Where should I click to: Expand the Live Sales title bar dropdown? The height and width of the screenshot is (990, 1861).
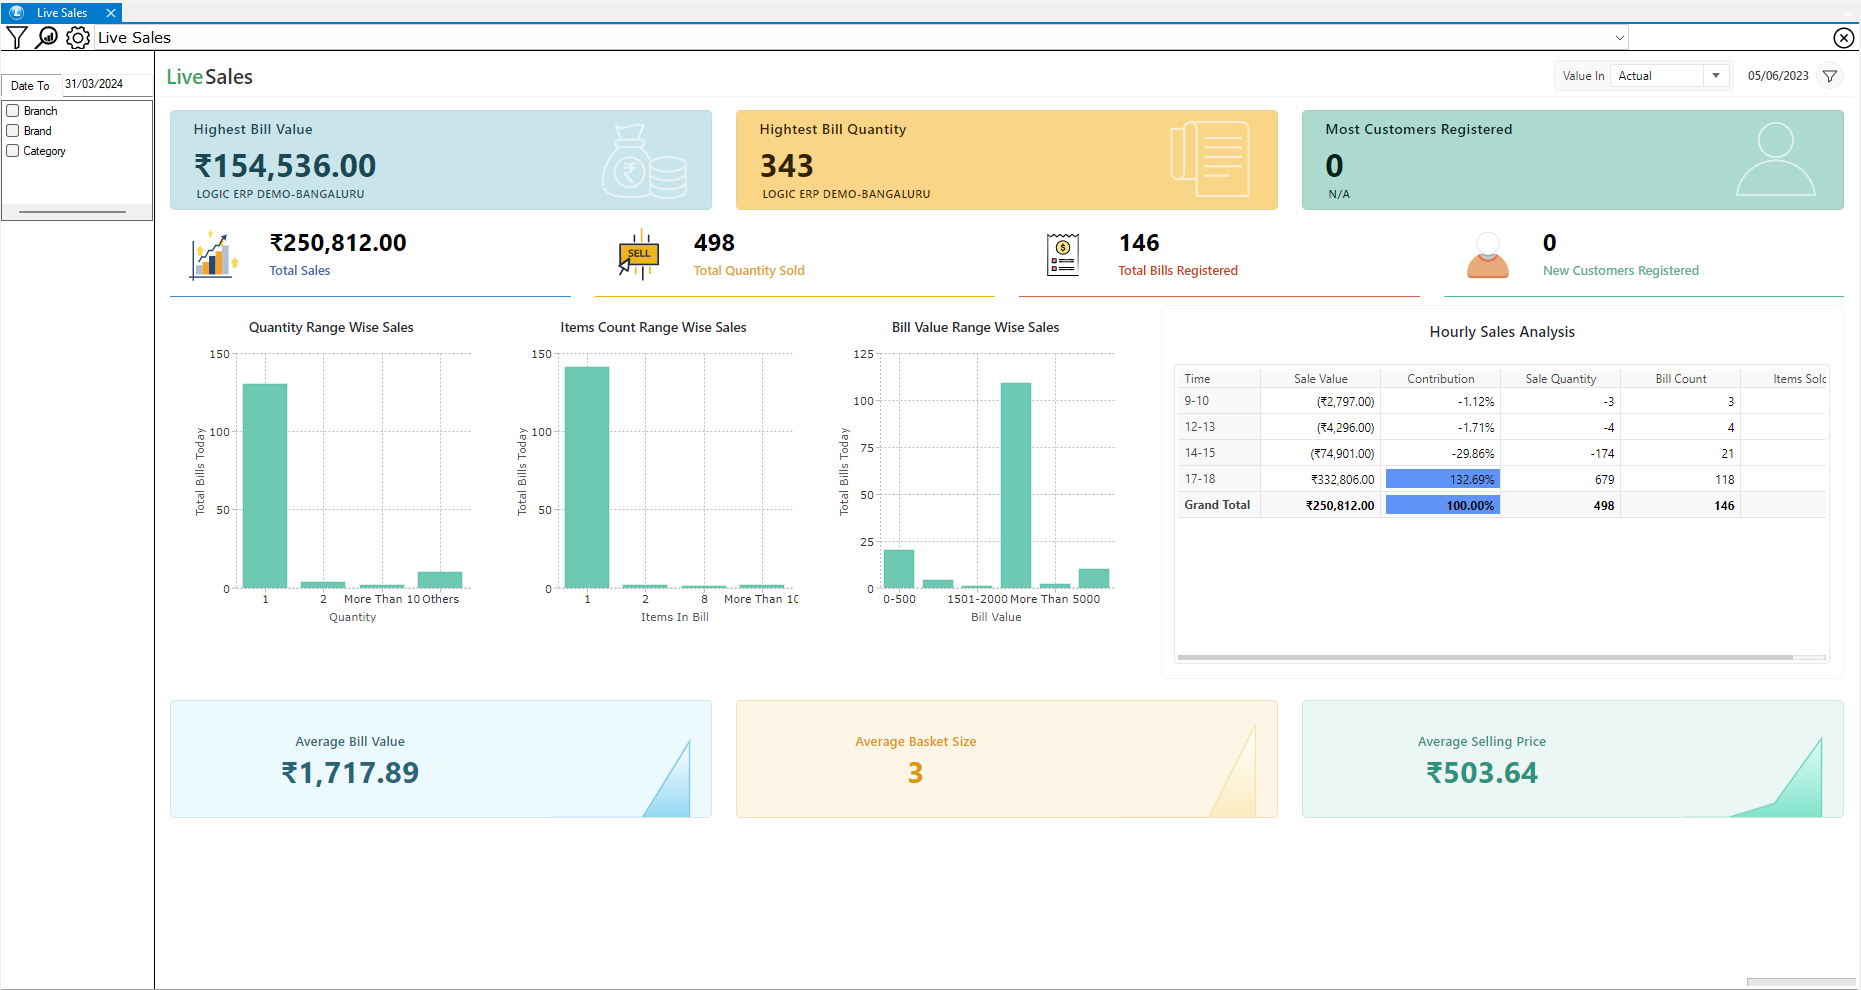[x=1619, y=38]
